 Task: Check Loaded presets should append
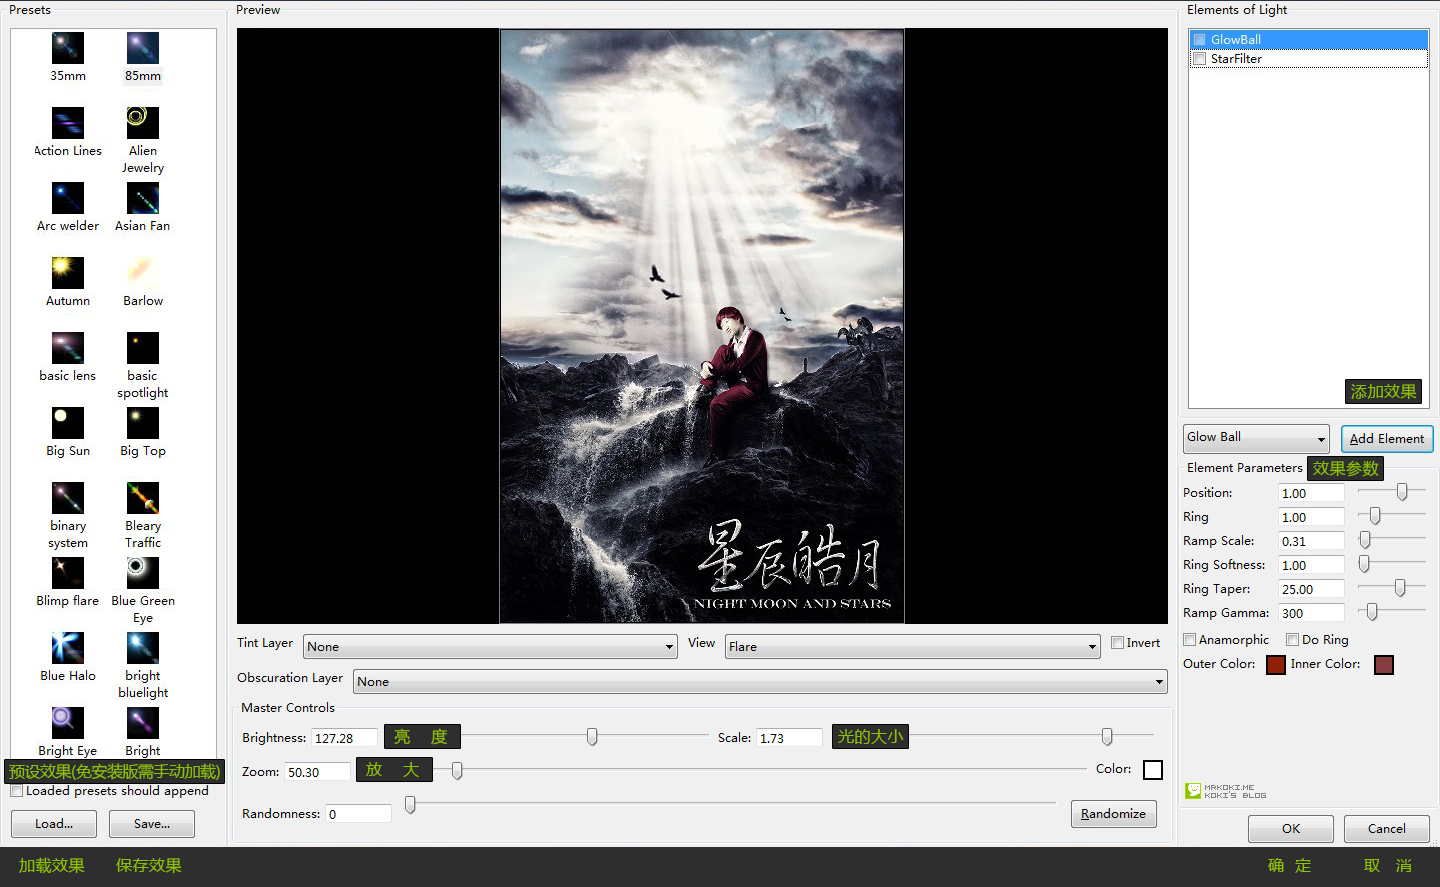coord(17,791)
